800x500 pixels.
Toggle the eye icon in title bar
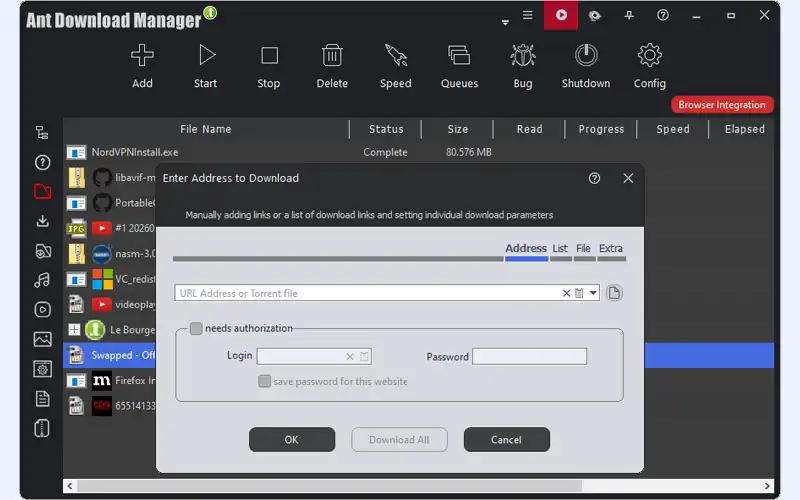pyautogui.click(x=594, y=16)
